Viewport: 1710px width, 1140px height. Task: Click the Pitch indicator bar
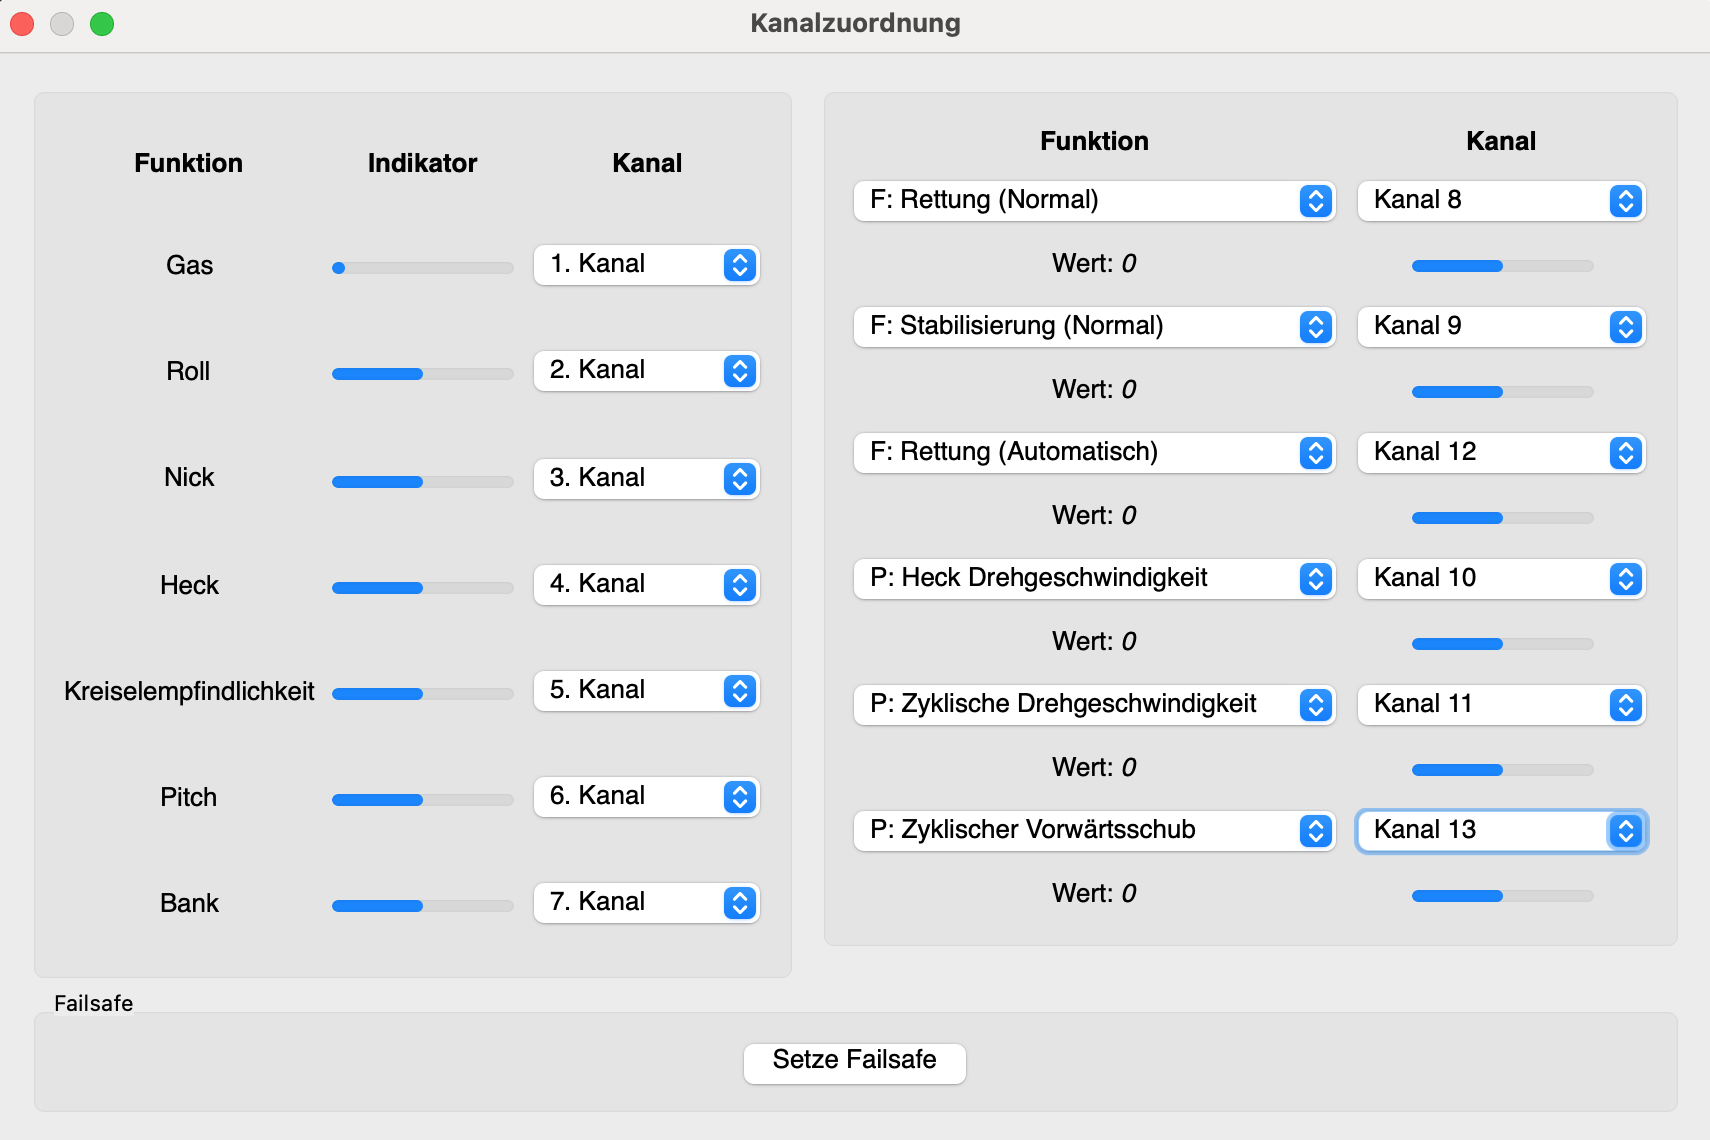[422, 800]
